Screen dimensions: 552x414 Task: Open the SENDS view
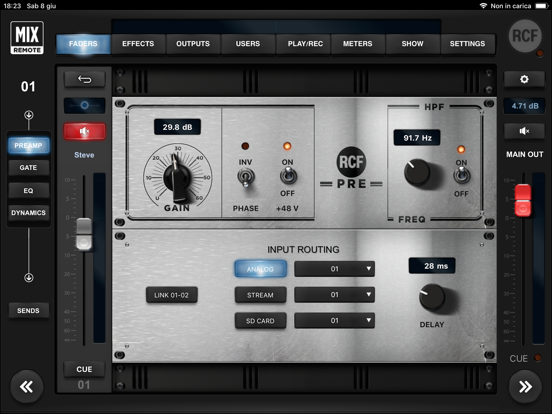[29, 310]
